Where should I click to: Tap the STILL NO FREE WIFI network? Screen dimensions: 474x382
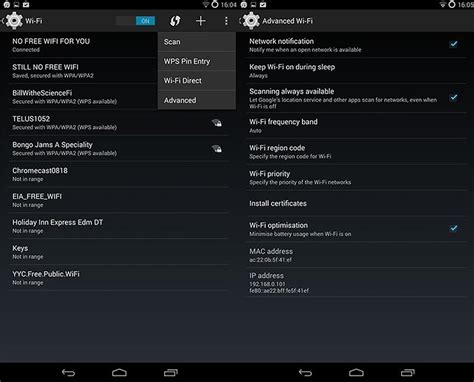pyautogui.click(x=83, y=71)
